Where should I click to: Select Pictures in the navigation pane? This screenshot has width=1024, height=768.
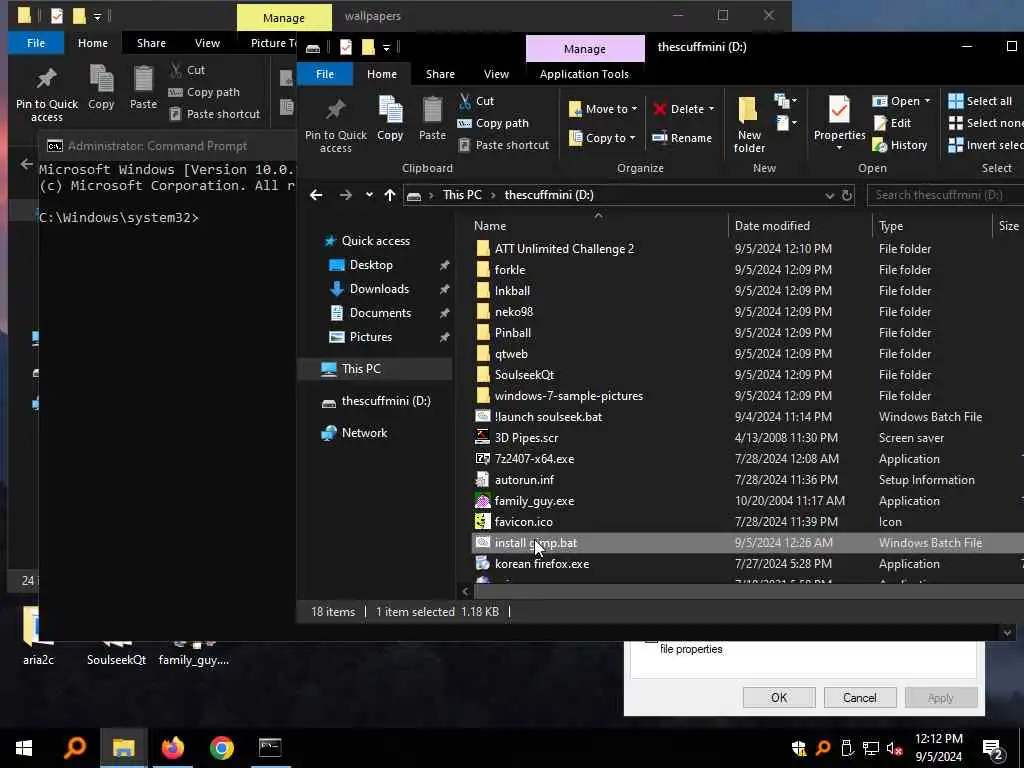click(370, 337)
